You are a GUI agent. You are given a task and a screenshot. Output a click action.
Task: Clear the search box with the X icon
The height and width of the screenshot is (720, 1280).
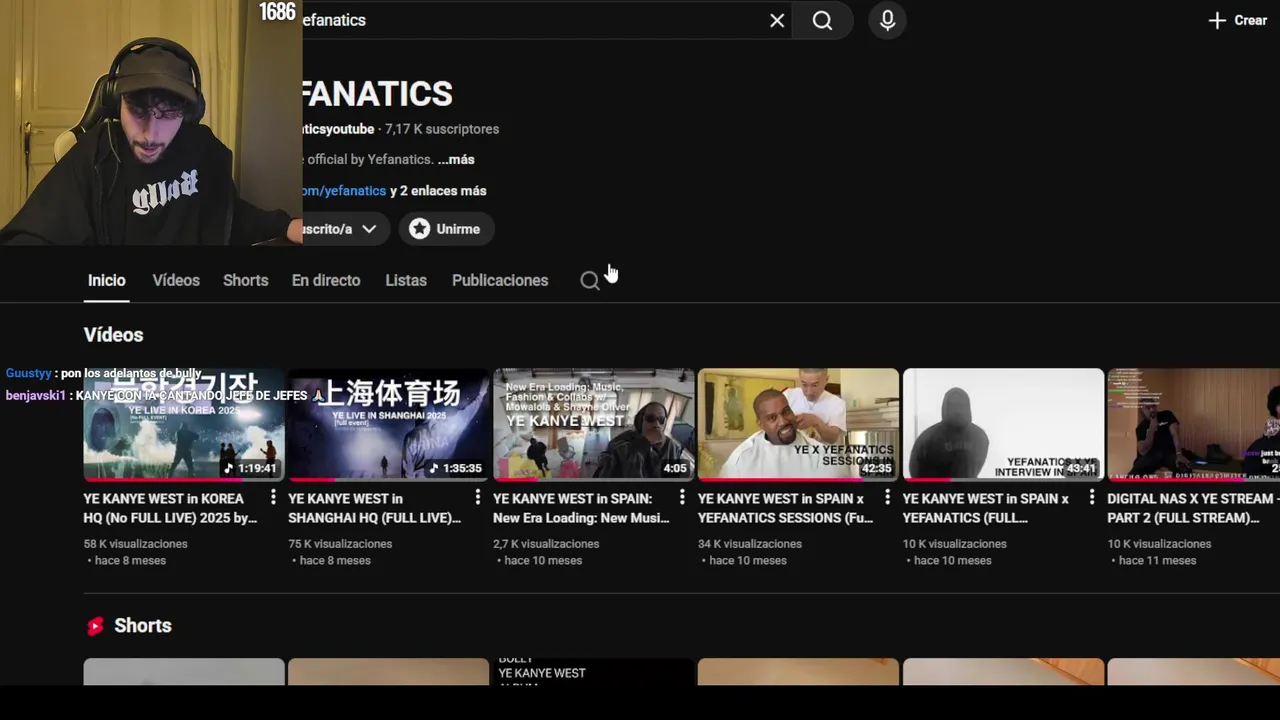point(777,20)
